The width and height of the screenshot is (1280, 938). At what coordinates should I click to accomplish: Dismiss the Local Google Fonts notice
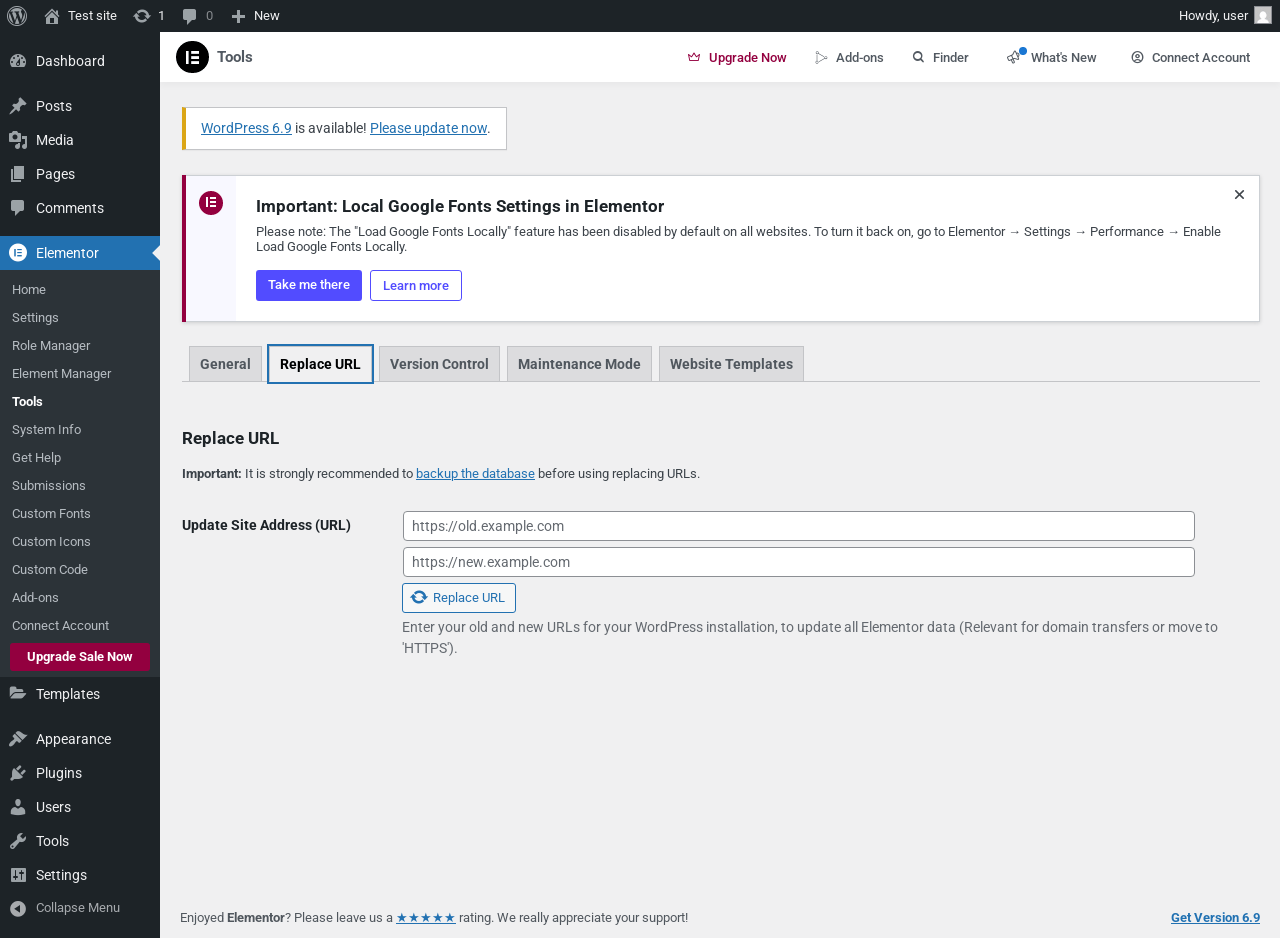pyautogui.click(x=1239, y=195)
